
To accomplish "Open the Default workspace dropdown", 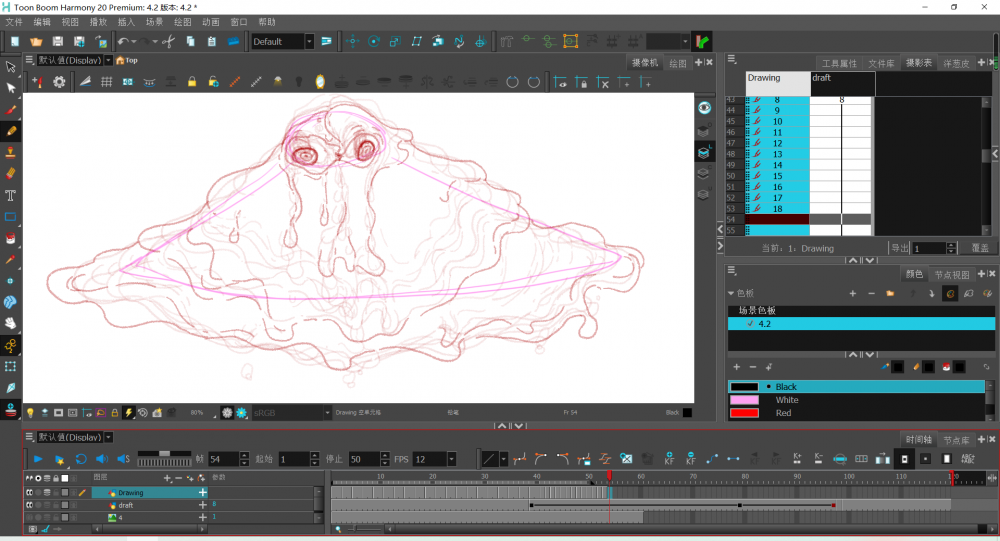I will coord(309,41).
